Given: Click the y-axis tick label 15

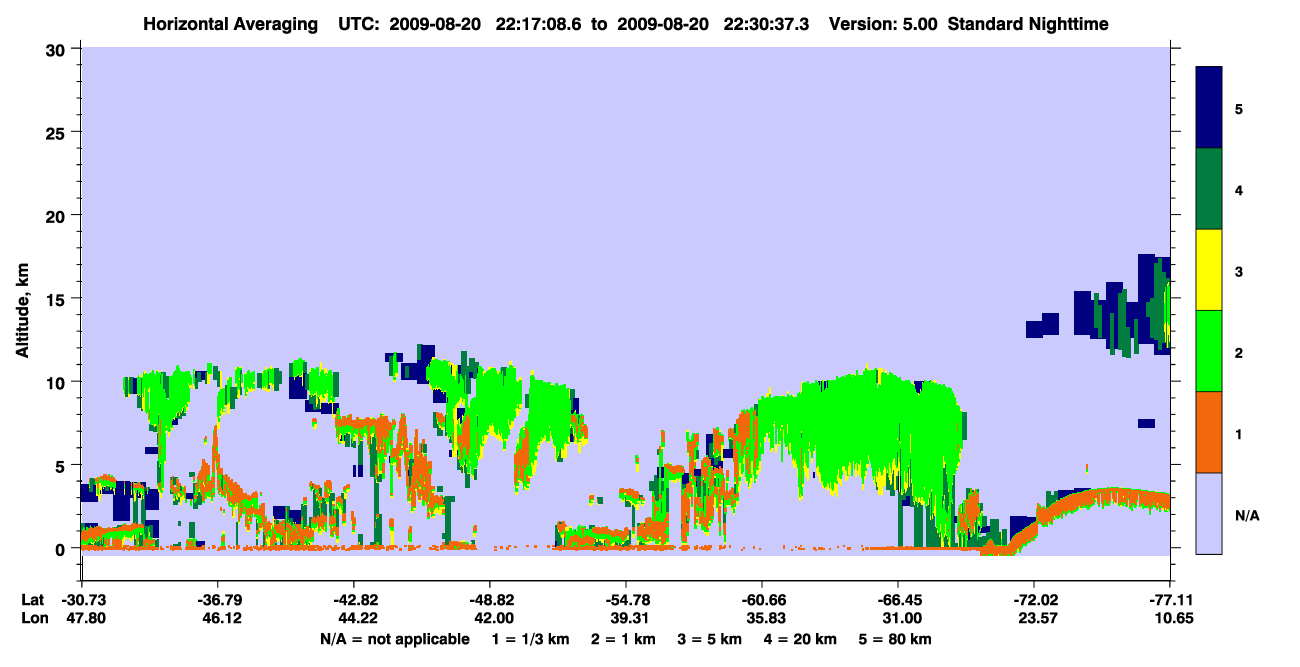Looking at the screenshot, I should click(58, 299).
